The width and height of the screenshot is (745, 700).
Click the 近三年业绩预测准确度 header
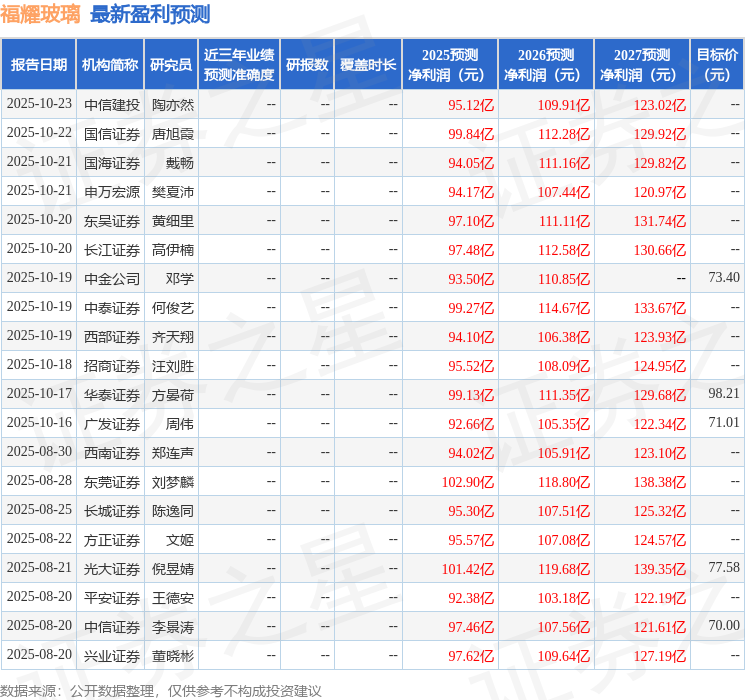(x=238, y=64)
